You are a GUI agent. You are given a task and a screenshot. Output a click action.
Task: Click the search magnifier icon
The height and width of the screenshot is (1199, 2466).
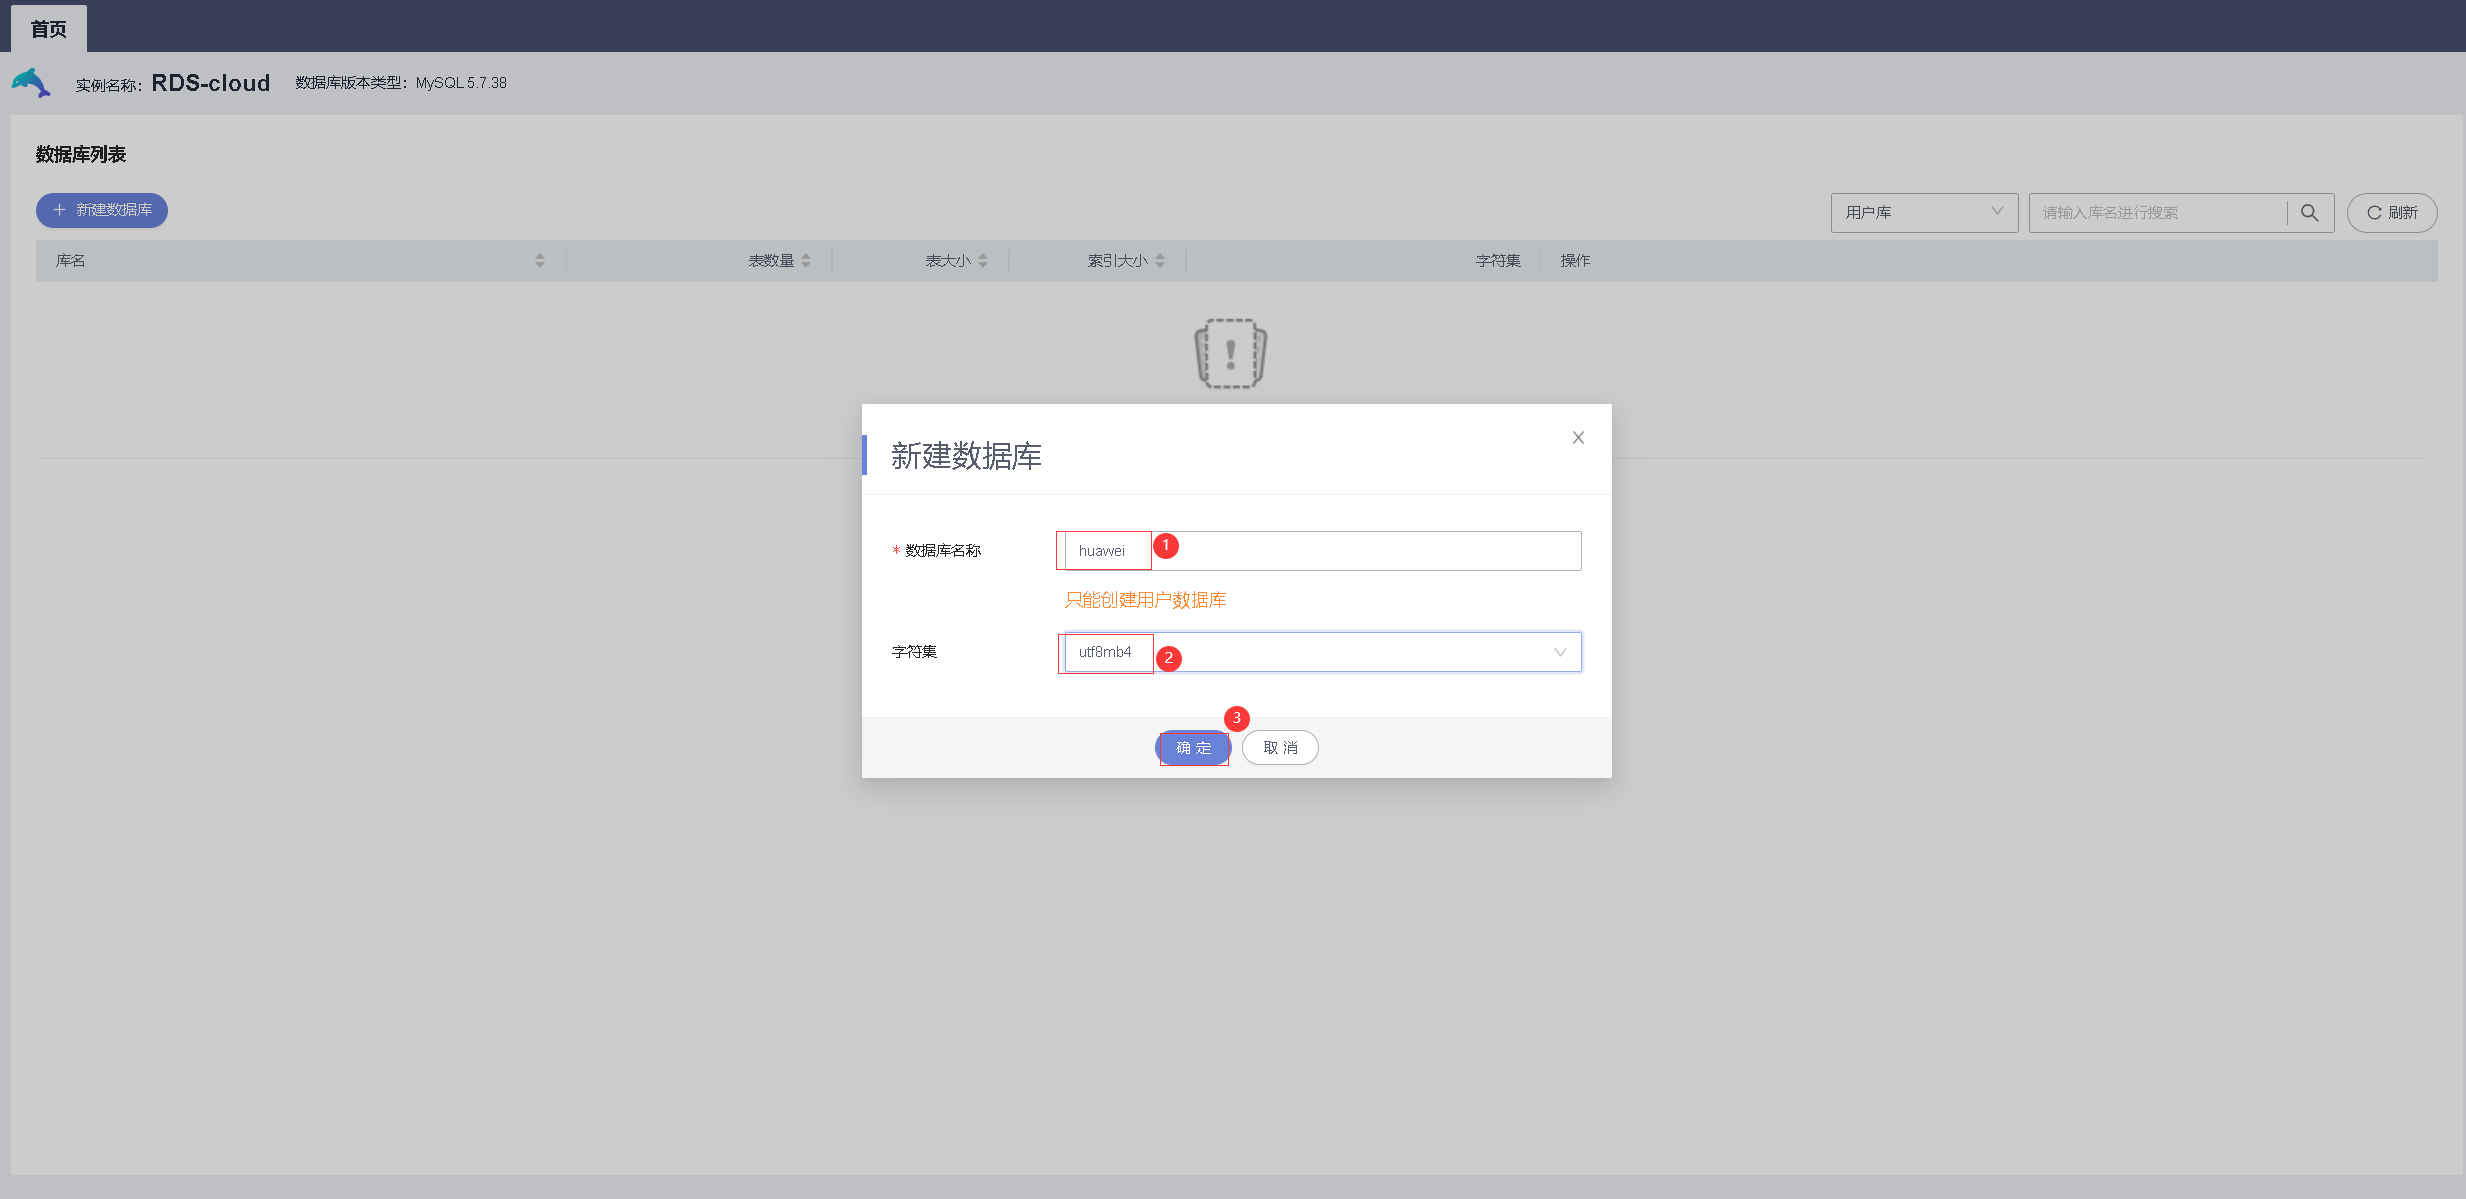tap(2309, 213)
